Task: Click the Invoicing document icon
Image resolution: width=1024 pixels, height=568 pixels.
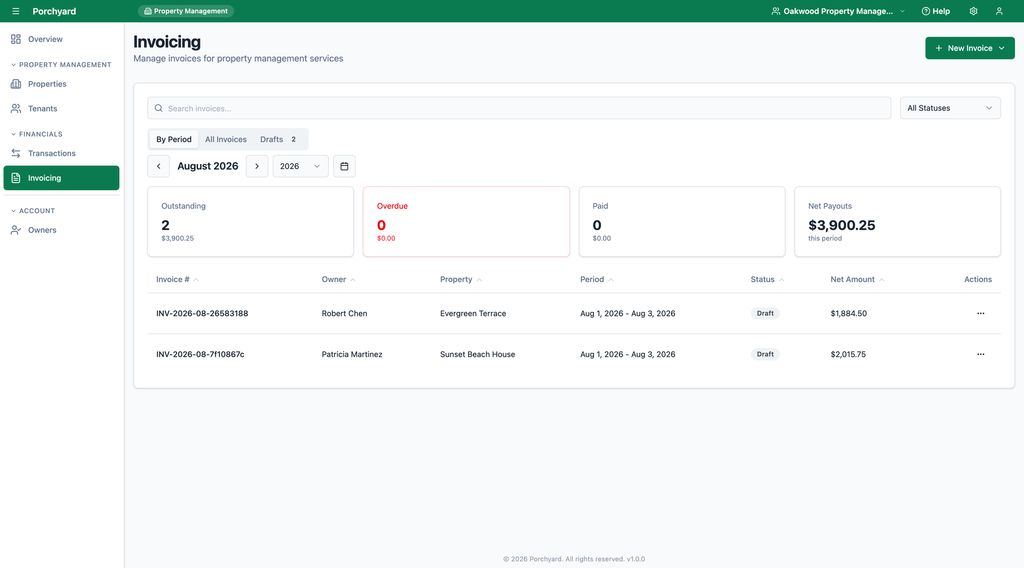Action: click(16, 178)
